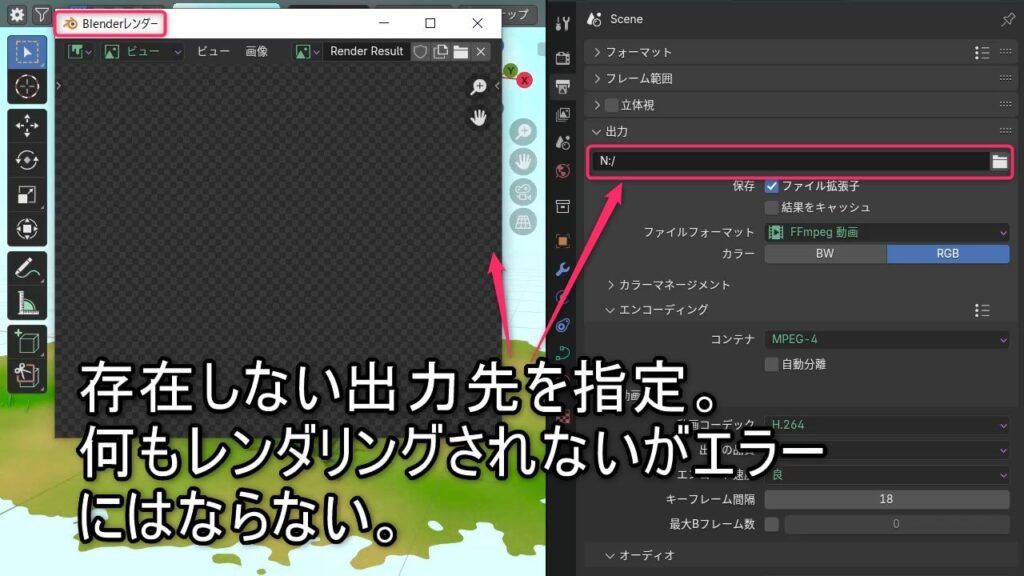1024x576 pixels.
Task: Click the pan hand in render window
Action: pyautogui.click(x=479, y=118)
